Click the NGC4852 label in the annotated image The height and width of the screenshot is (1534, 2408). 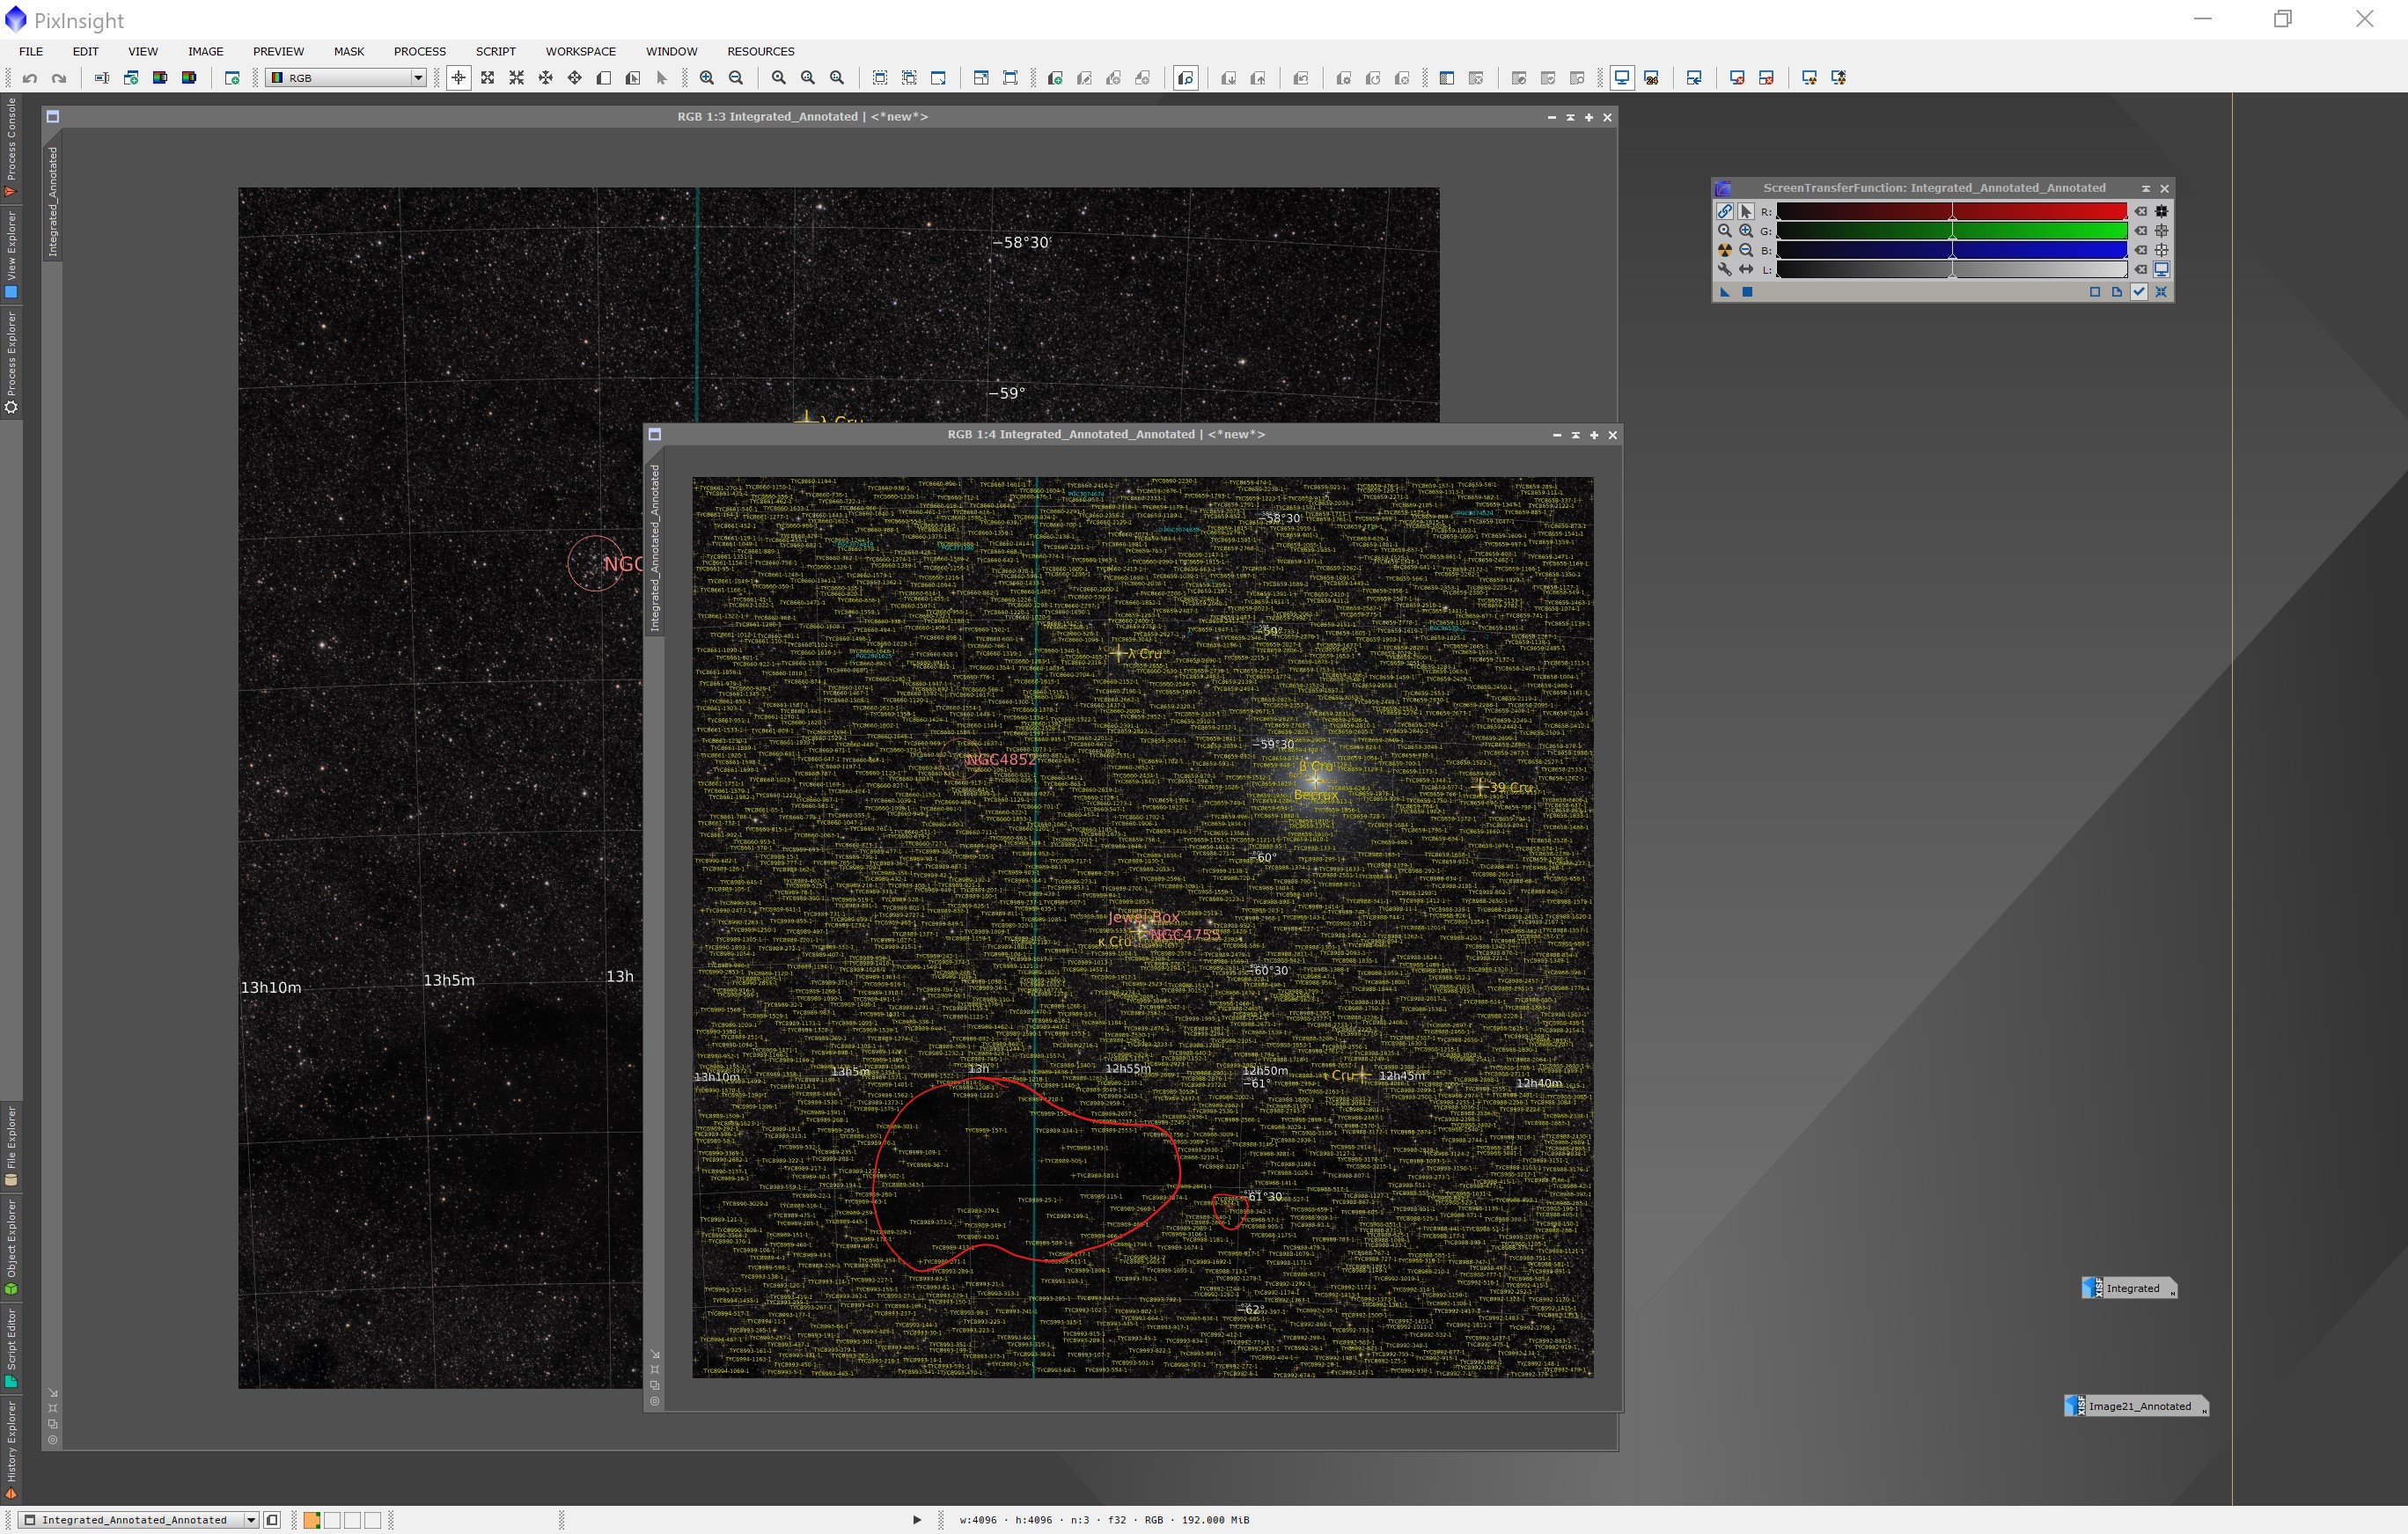[x=1001, y=760]
